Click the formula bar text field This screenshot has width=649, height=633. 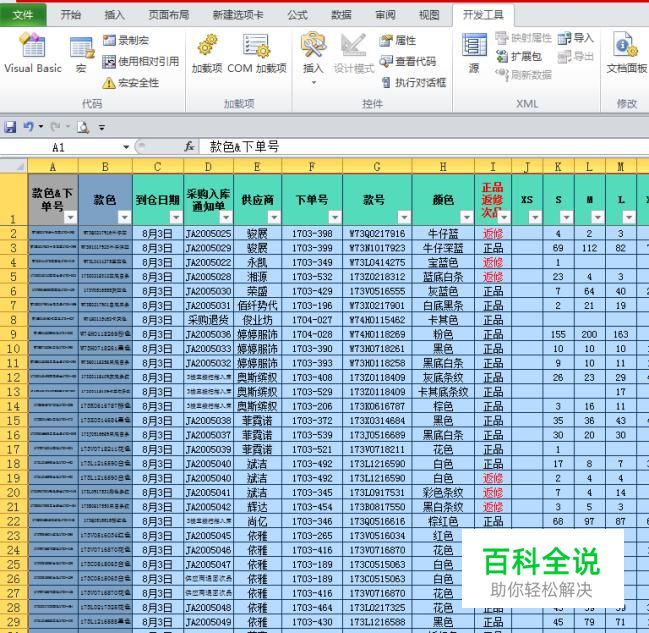[x=424, y=147]
